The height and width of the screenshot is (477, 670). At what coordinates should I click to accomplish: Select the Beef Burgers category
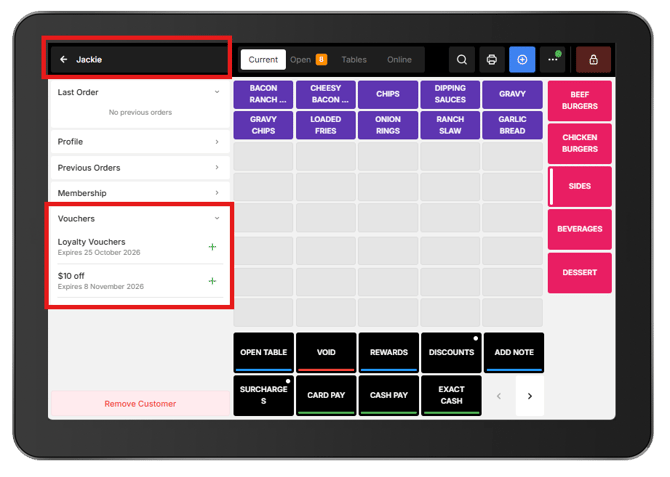(580, 100)
